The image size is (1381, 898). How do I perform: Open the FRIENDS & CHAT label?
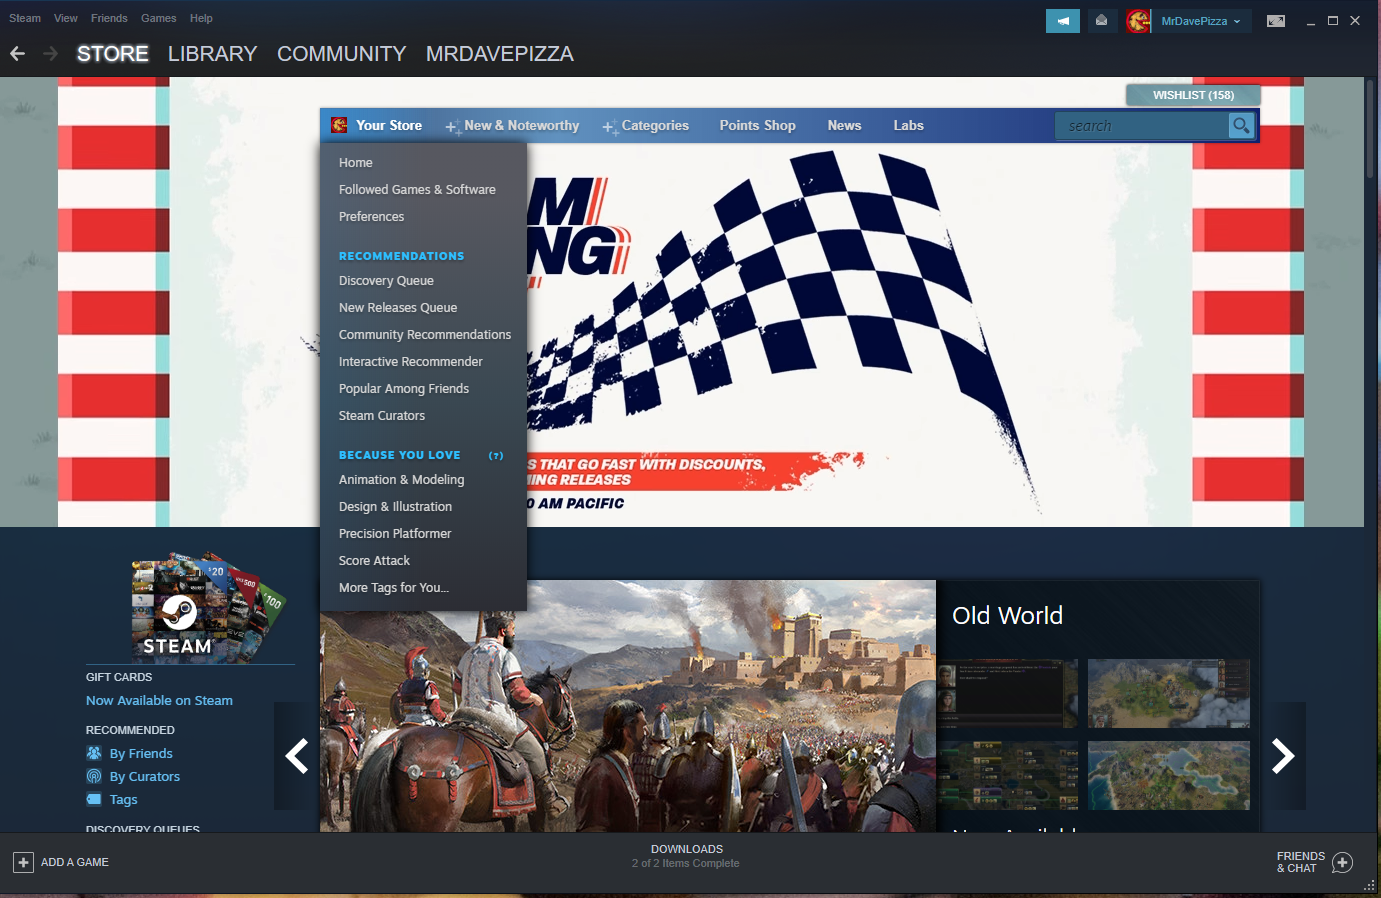click(x=1300, y=862)
